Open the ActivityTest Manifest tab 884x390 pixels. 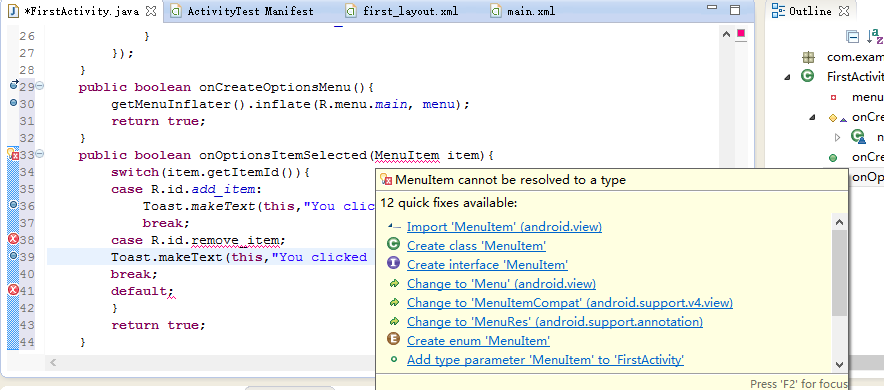tap(250, 11)
